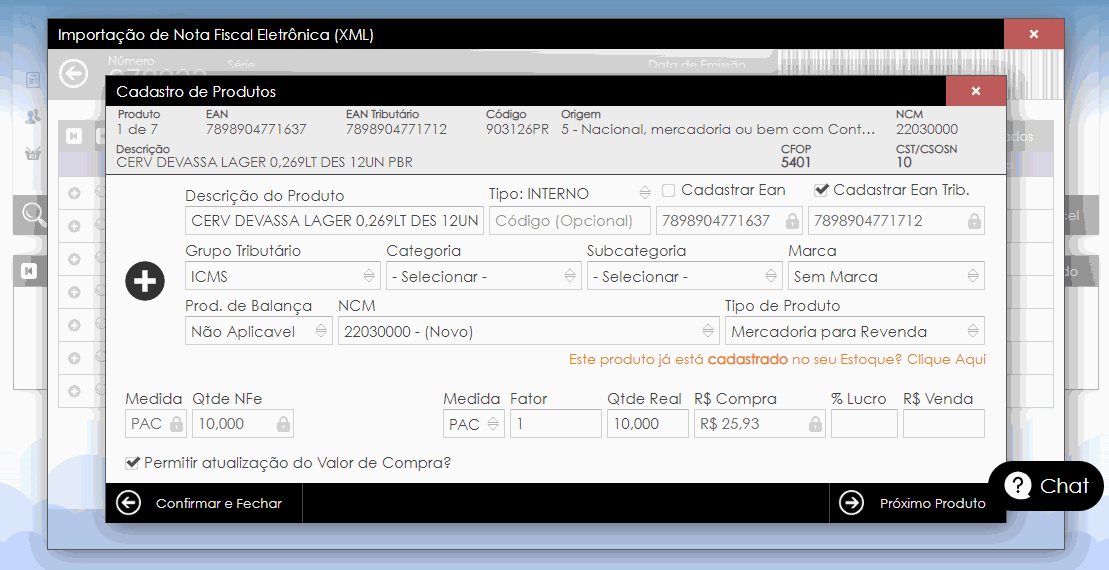Click the first row plus icon in background table
The width and height of the screenshot is (1109, 570).
pos(74,193)
